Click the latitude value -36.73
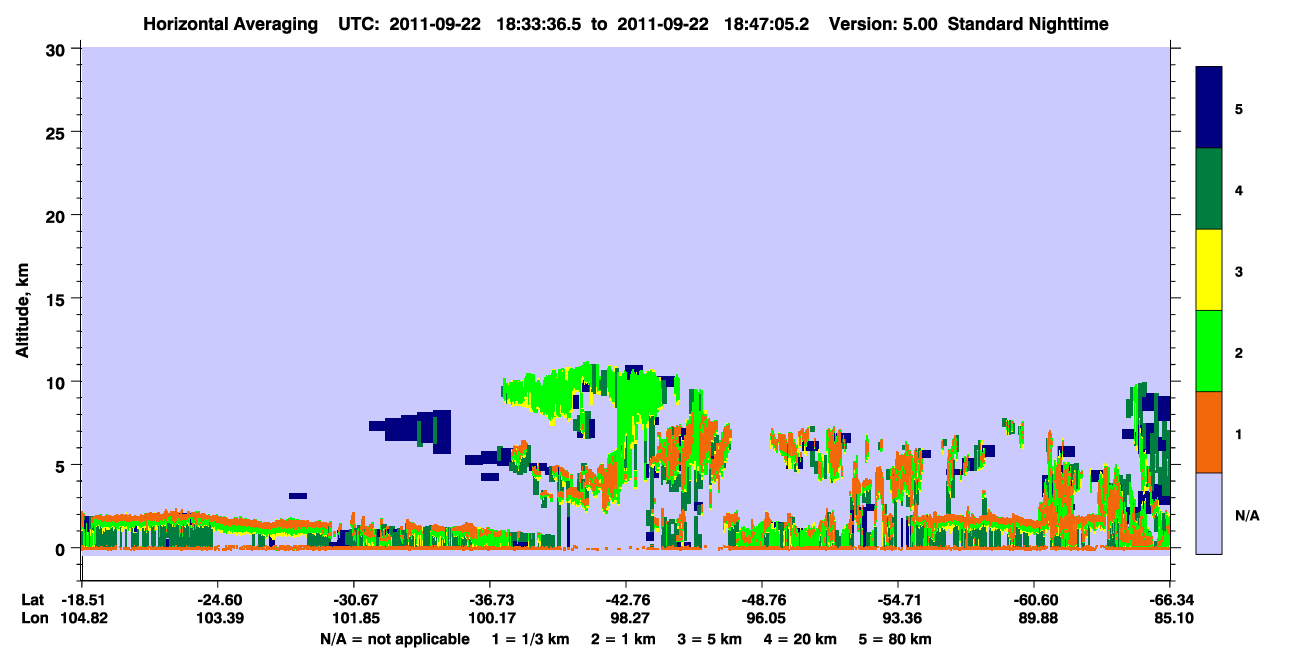The image size is (1300, 667). coord(489,599)
